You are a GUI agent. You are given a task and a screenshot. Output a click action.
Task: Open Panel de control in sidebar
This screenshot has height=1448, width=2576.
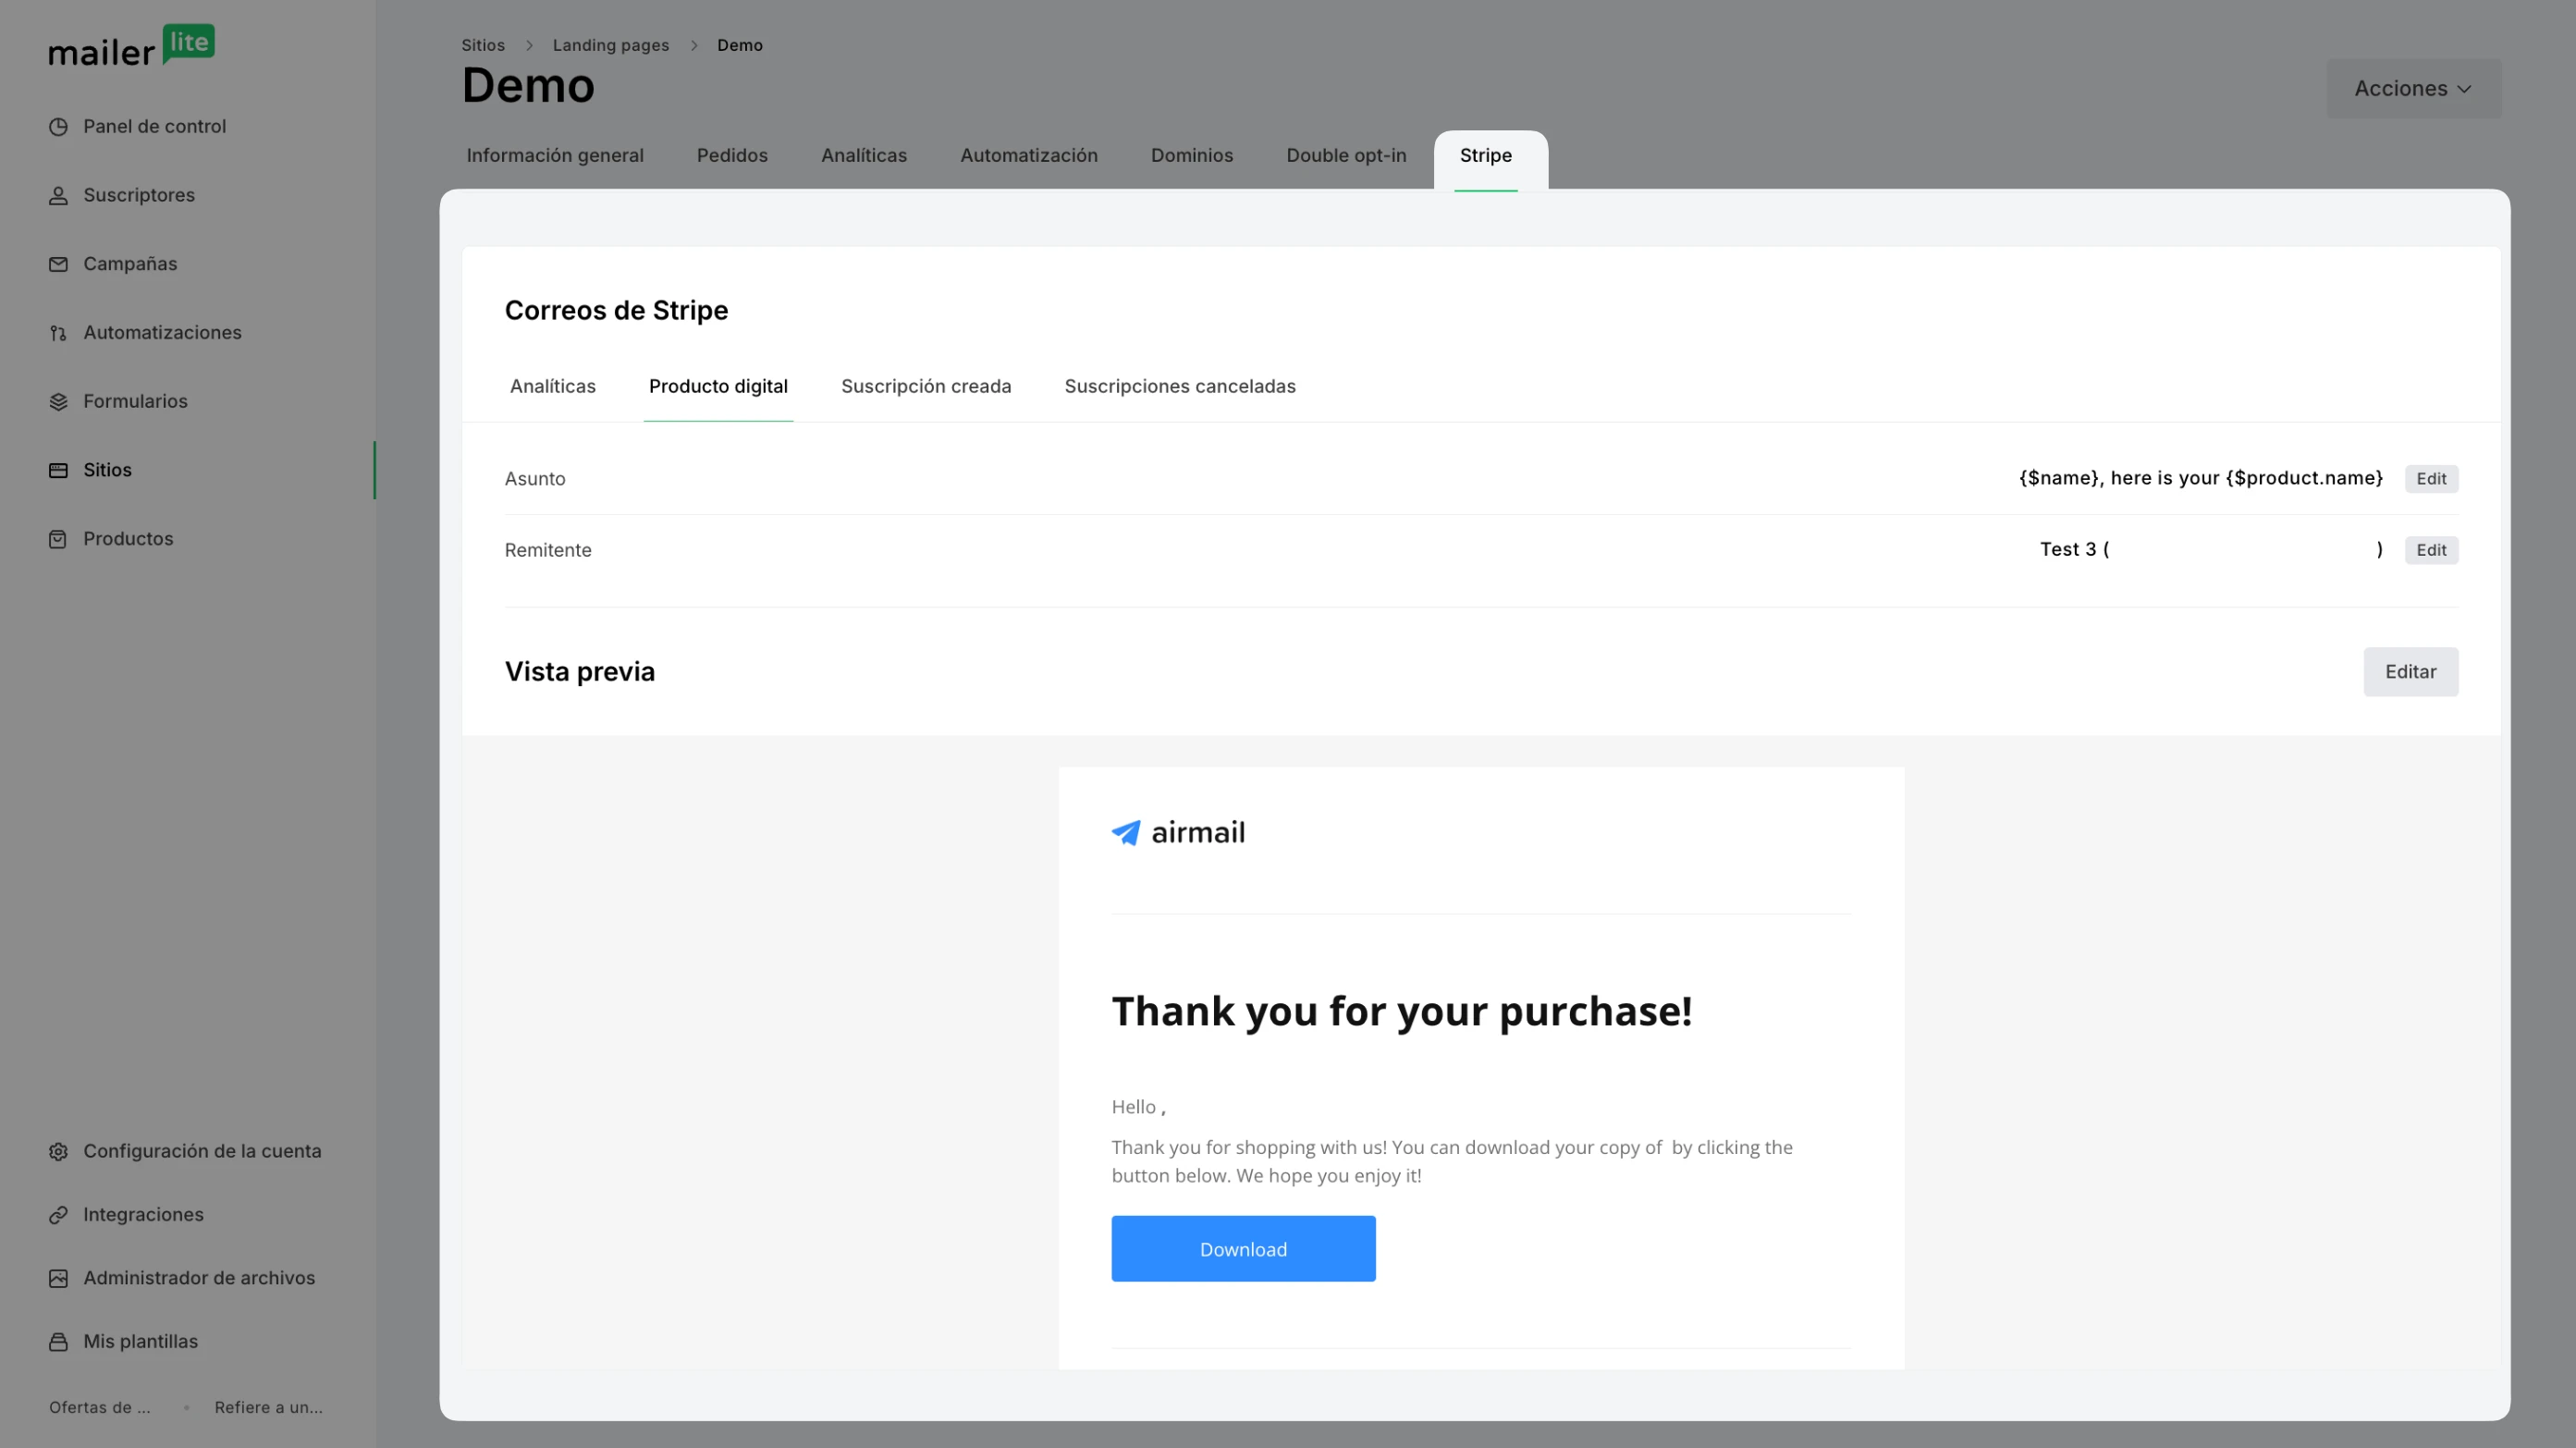pos(154,127)
